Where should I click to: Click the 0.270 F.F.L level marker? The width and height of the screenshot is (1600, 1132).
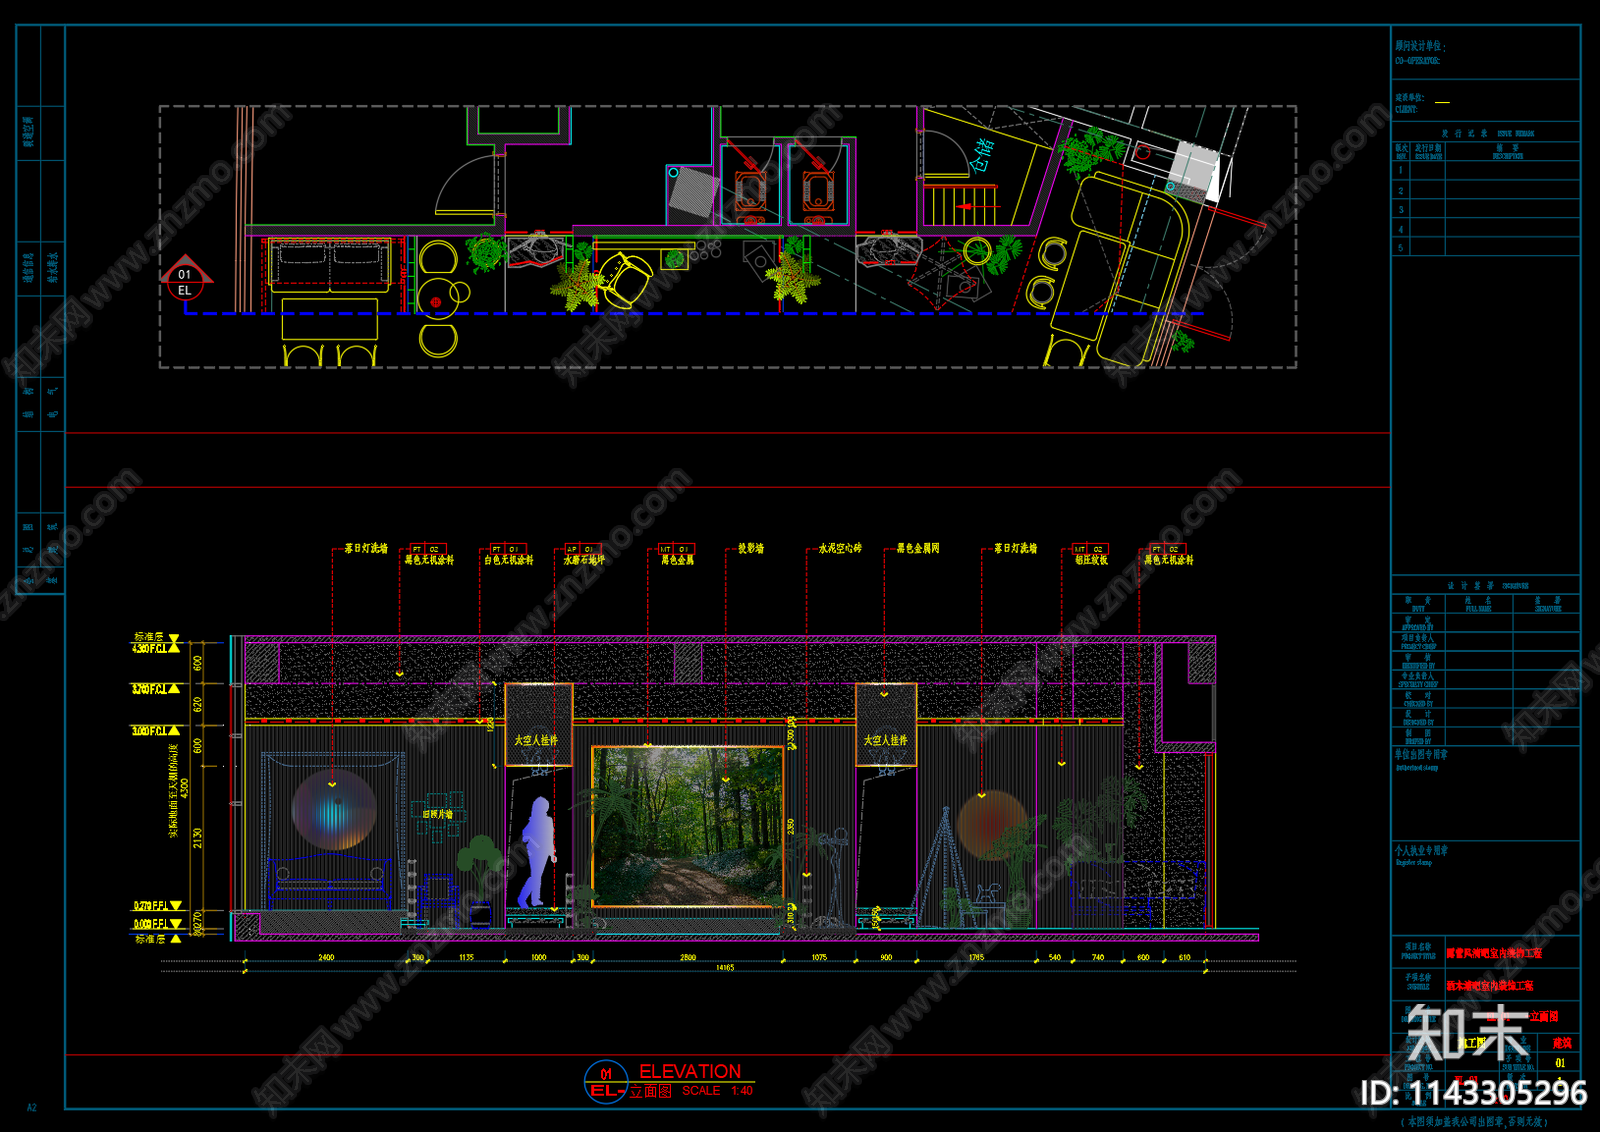click(x=157, y=905)
